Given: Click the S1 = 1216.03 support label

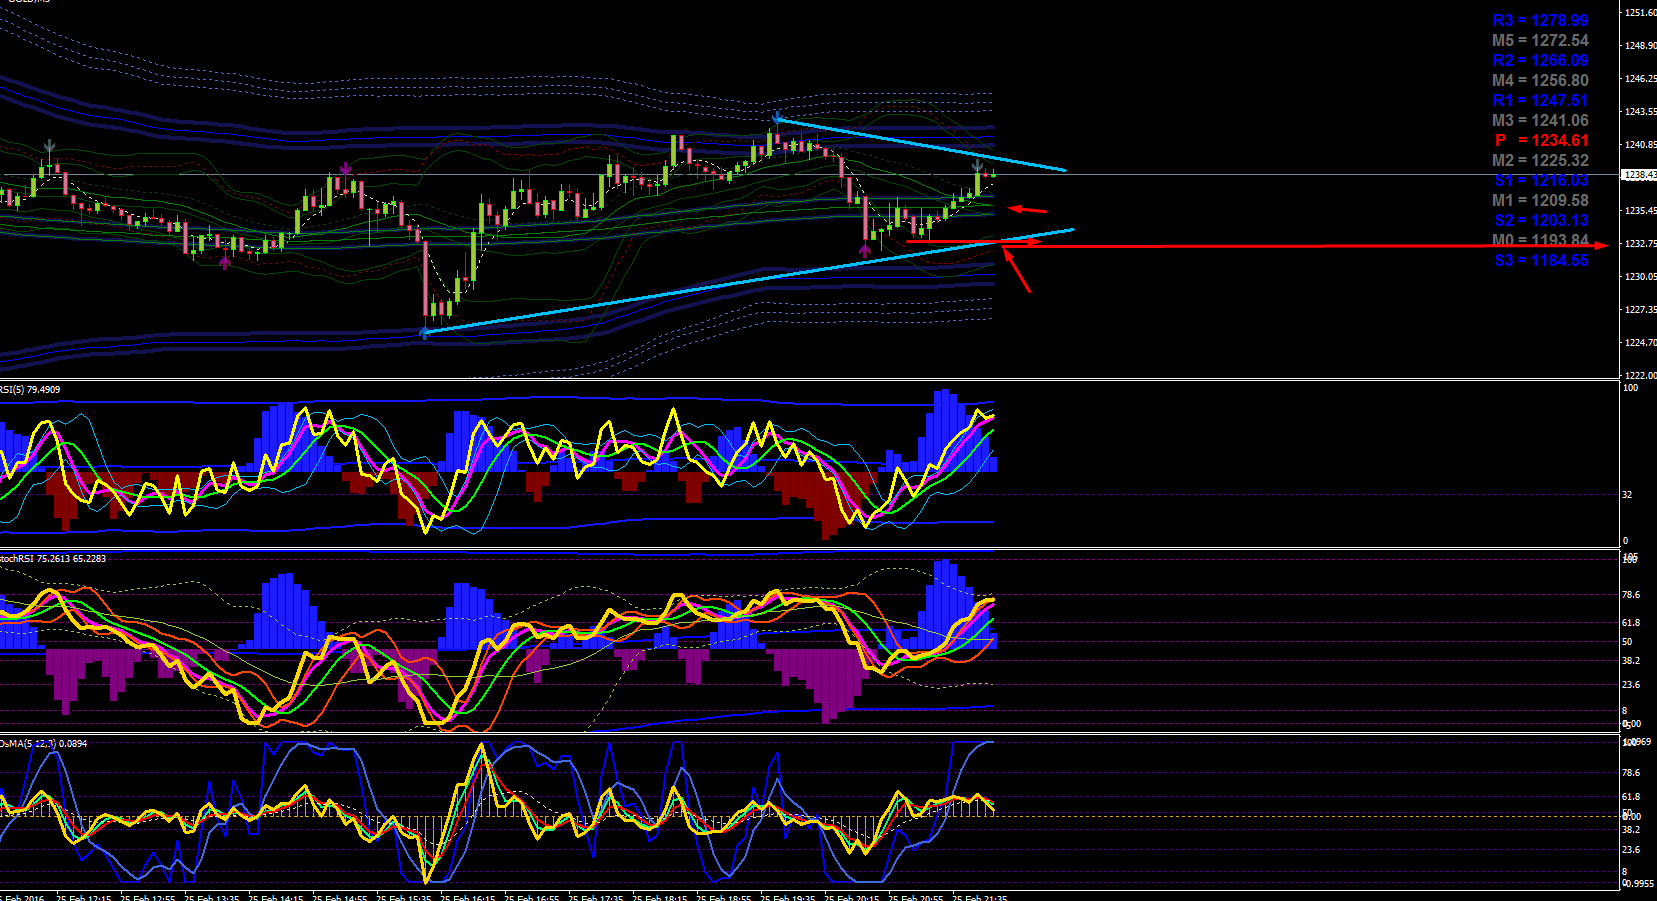Looking at the screenshot, I should point(1541,180).
